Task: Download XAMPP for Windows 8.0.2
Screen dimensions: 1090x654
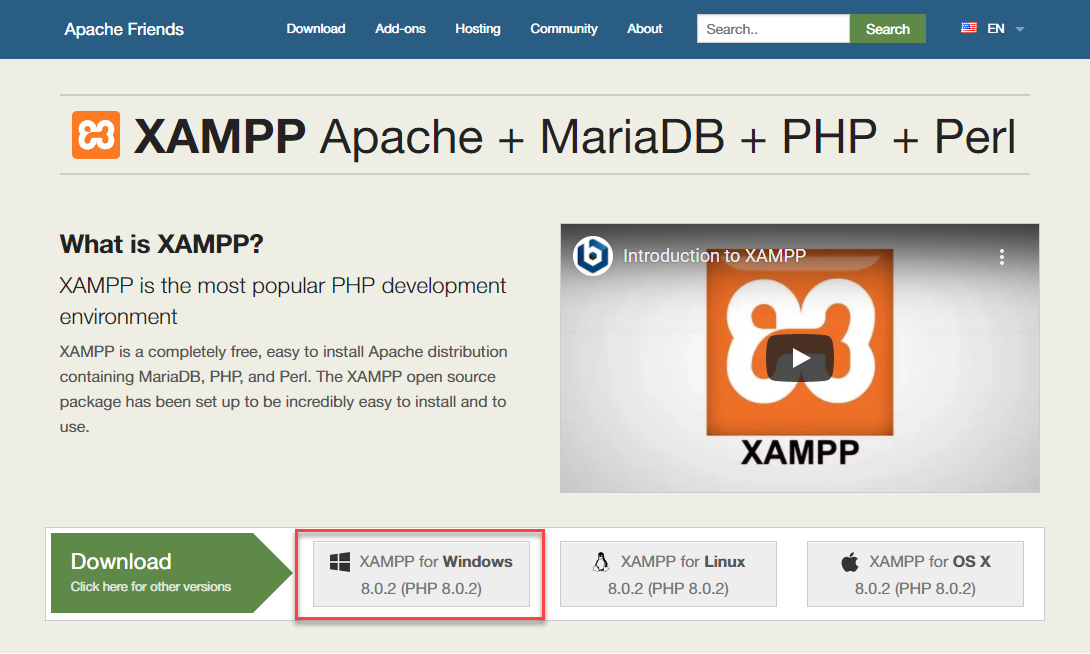Action: pyautogui.click(x=421, y=574)
